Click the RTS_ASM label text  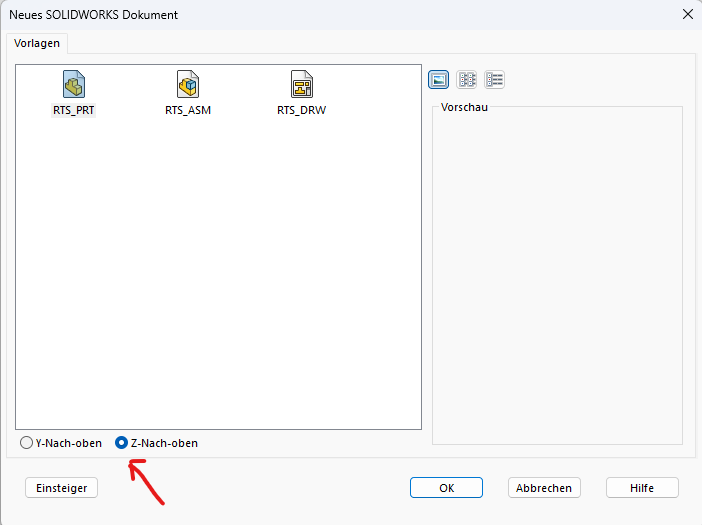click(x=188, y=110)
